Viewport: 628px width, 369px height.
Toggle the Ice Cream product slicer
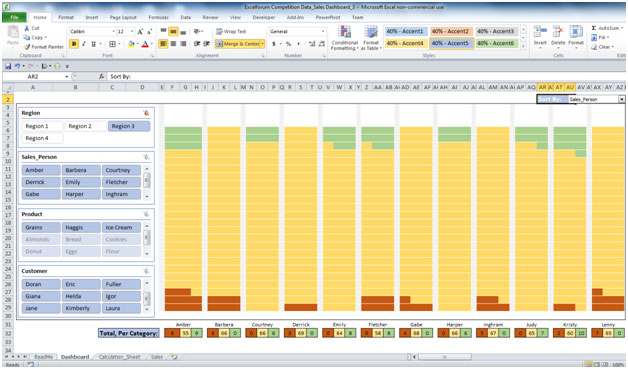(121, 228)
